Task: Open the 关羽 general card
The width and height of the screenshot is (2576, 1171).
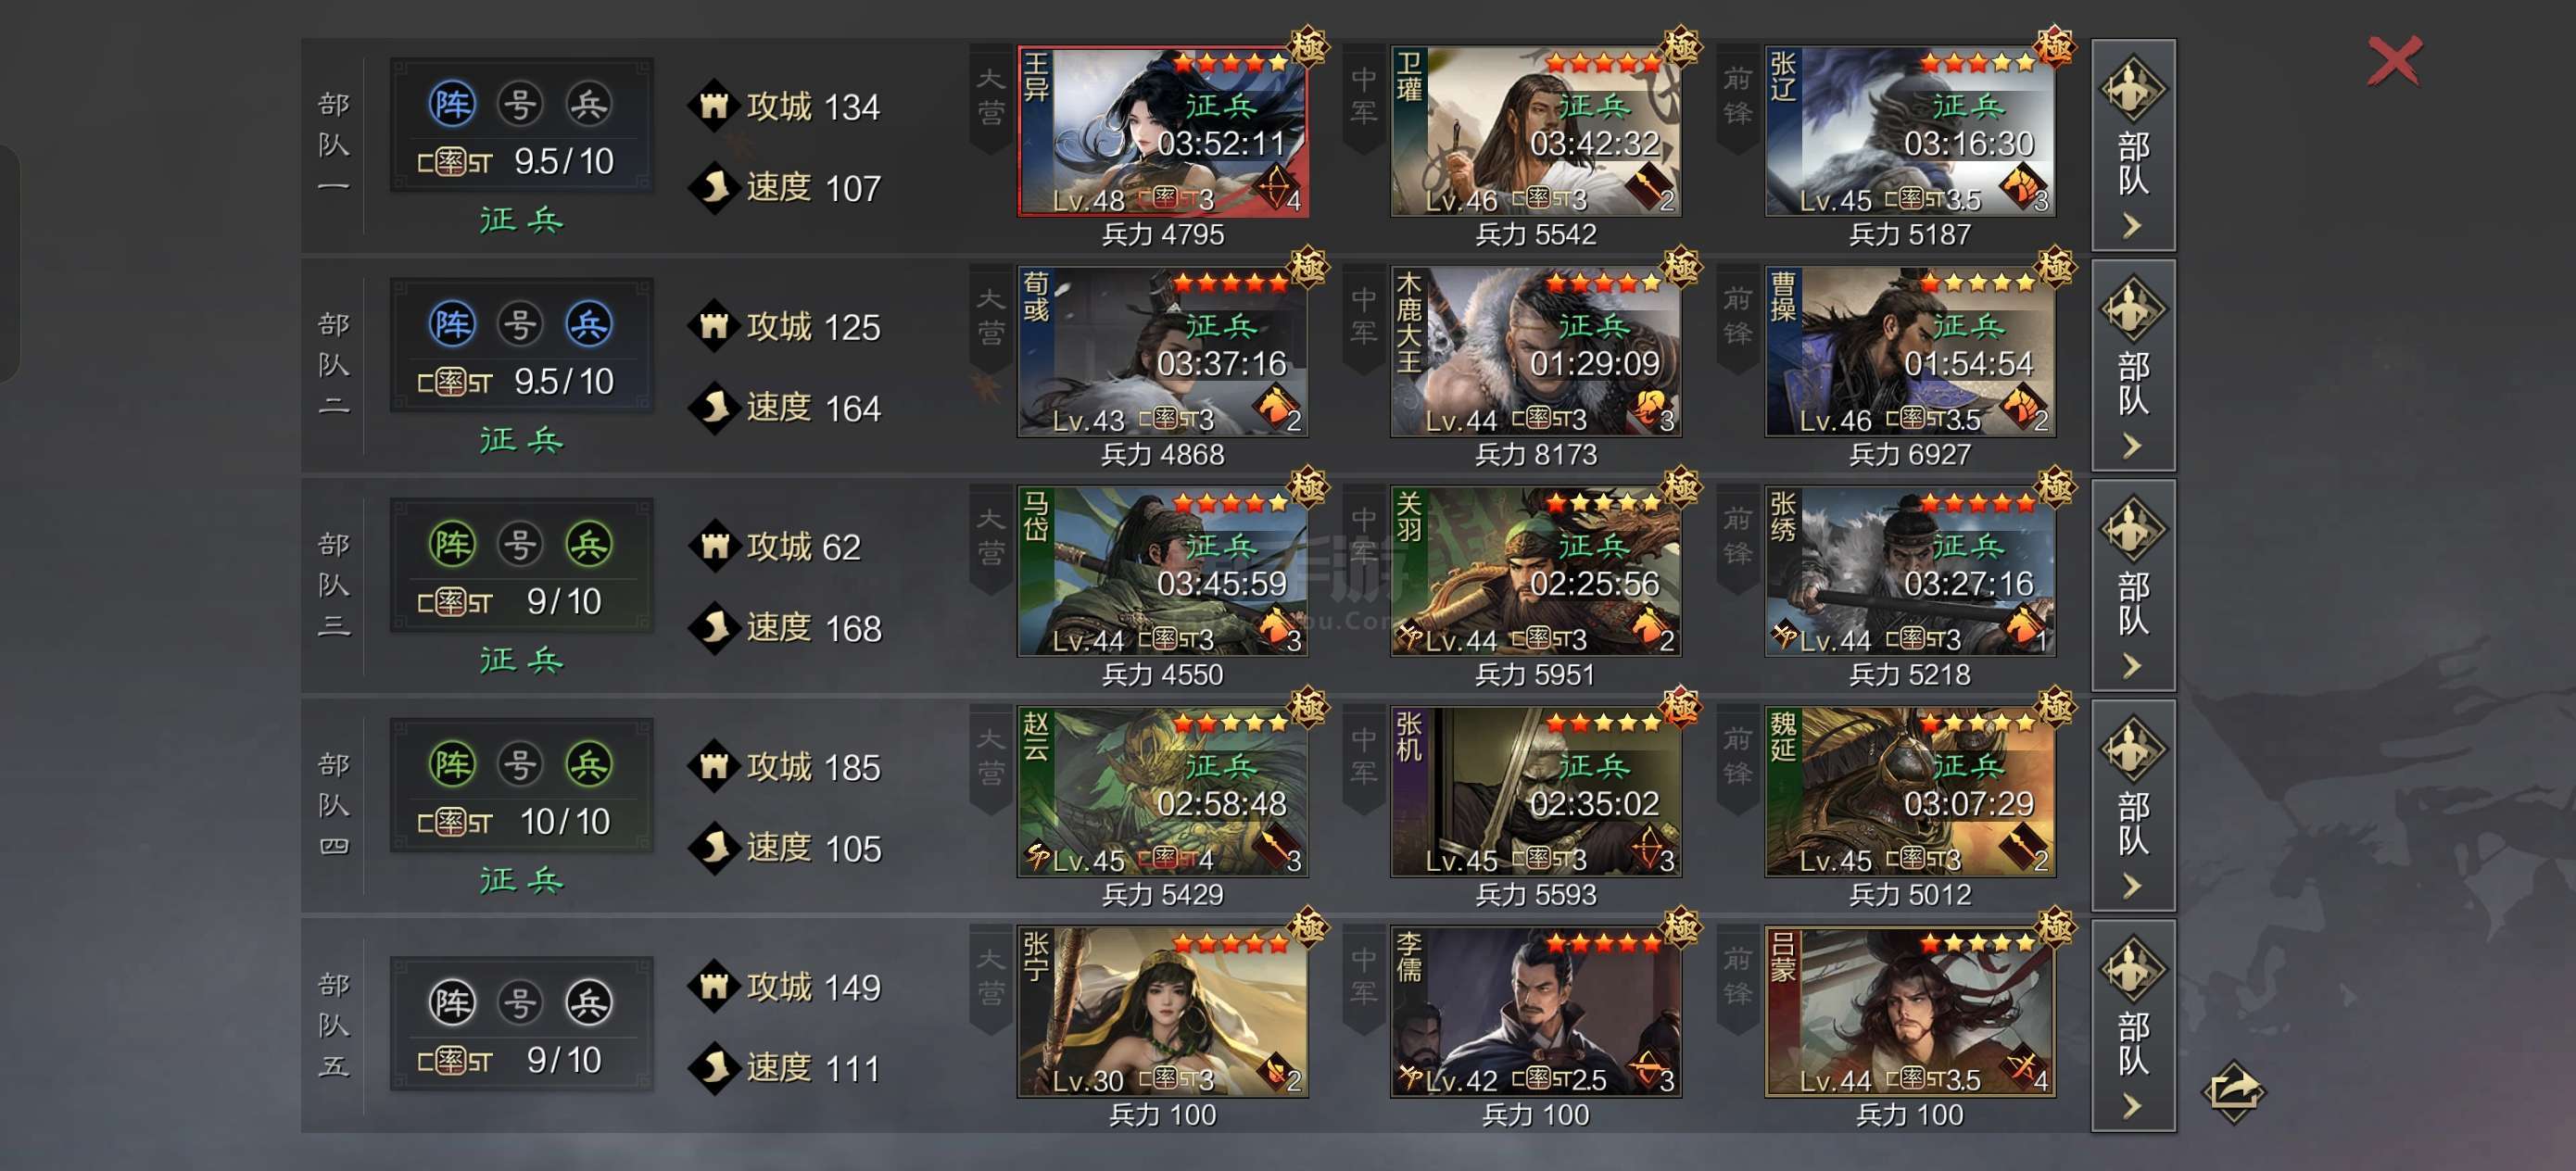Action: 1535,571
